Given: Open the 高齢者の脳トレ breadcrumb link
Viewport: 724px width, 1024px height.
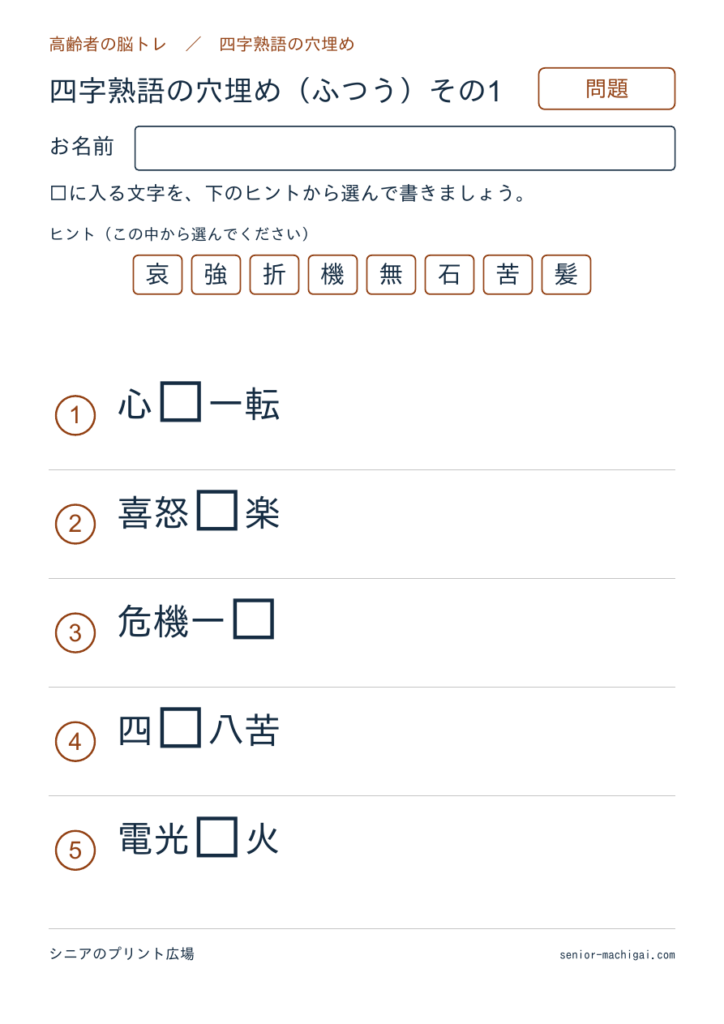Looking at the screenshot, I should (108, 44).
